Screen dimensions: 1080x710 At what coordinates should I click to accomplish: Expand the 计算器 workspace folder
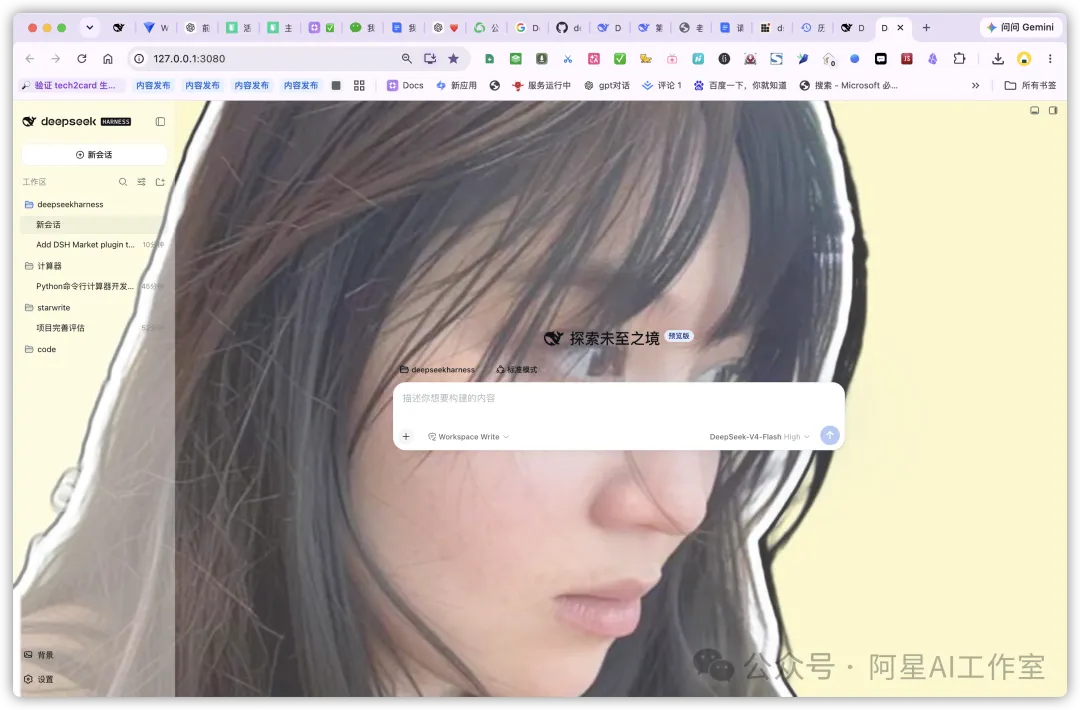(x=43, y=266)
